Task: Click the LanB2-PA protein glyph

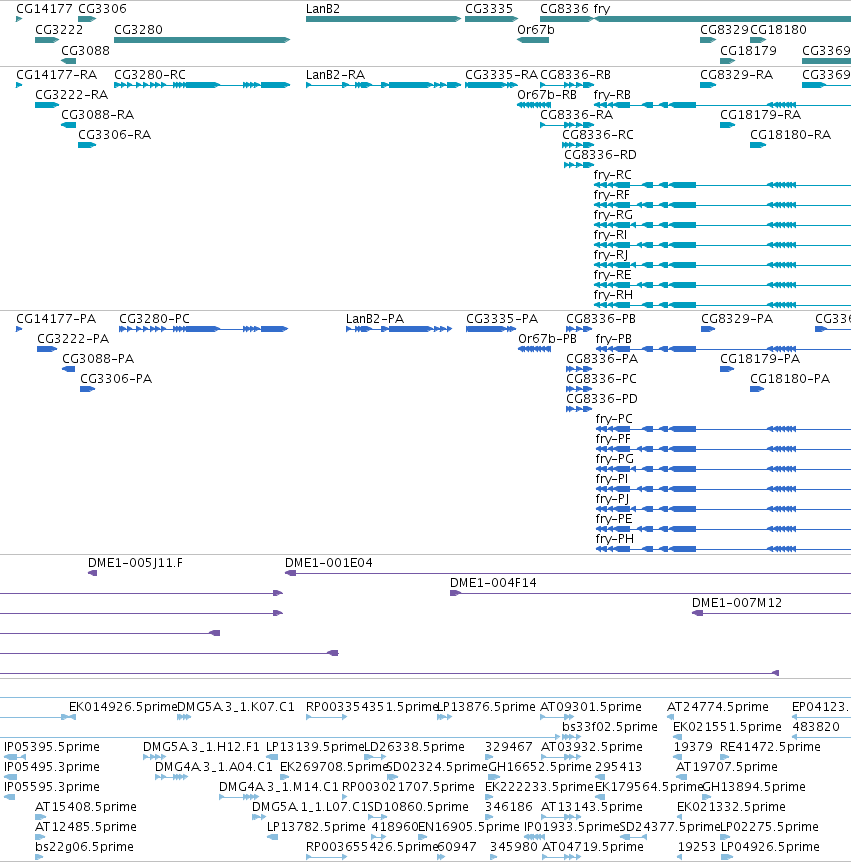Action: click(399, 329)
